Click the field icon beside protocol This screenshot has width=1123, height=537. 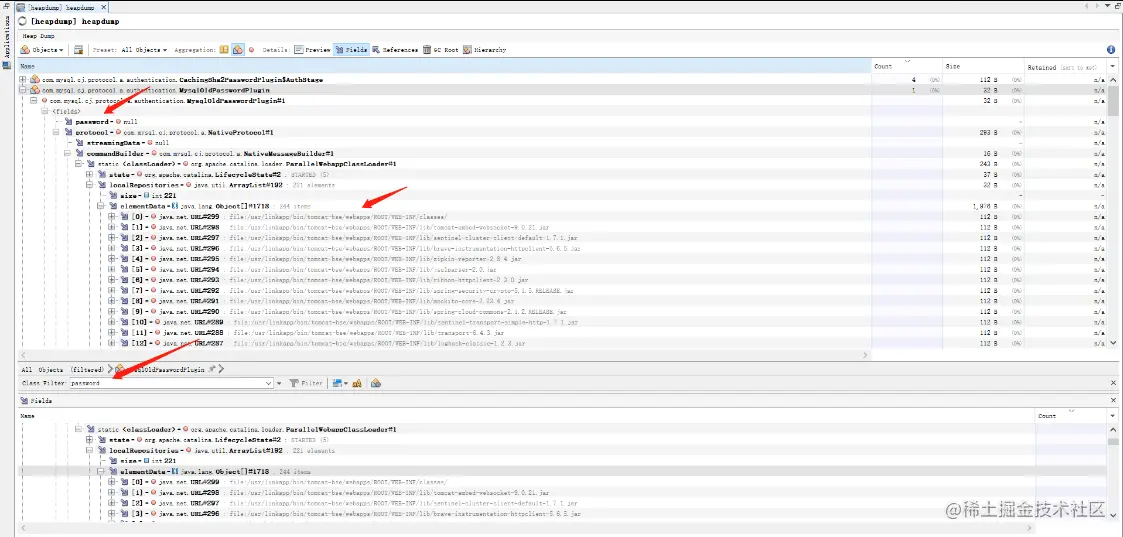(x=69, y=132)
